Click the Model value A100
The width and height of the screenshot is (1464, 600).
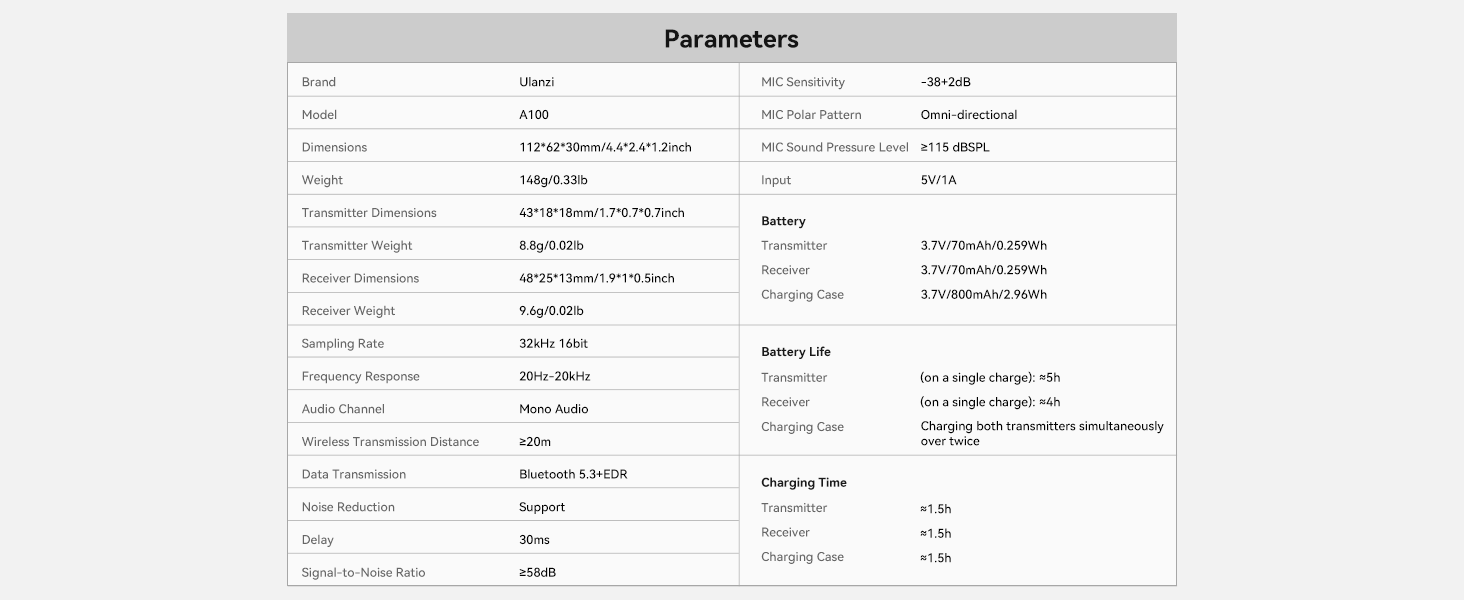(x=534, y=115)
